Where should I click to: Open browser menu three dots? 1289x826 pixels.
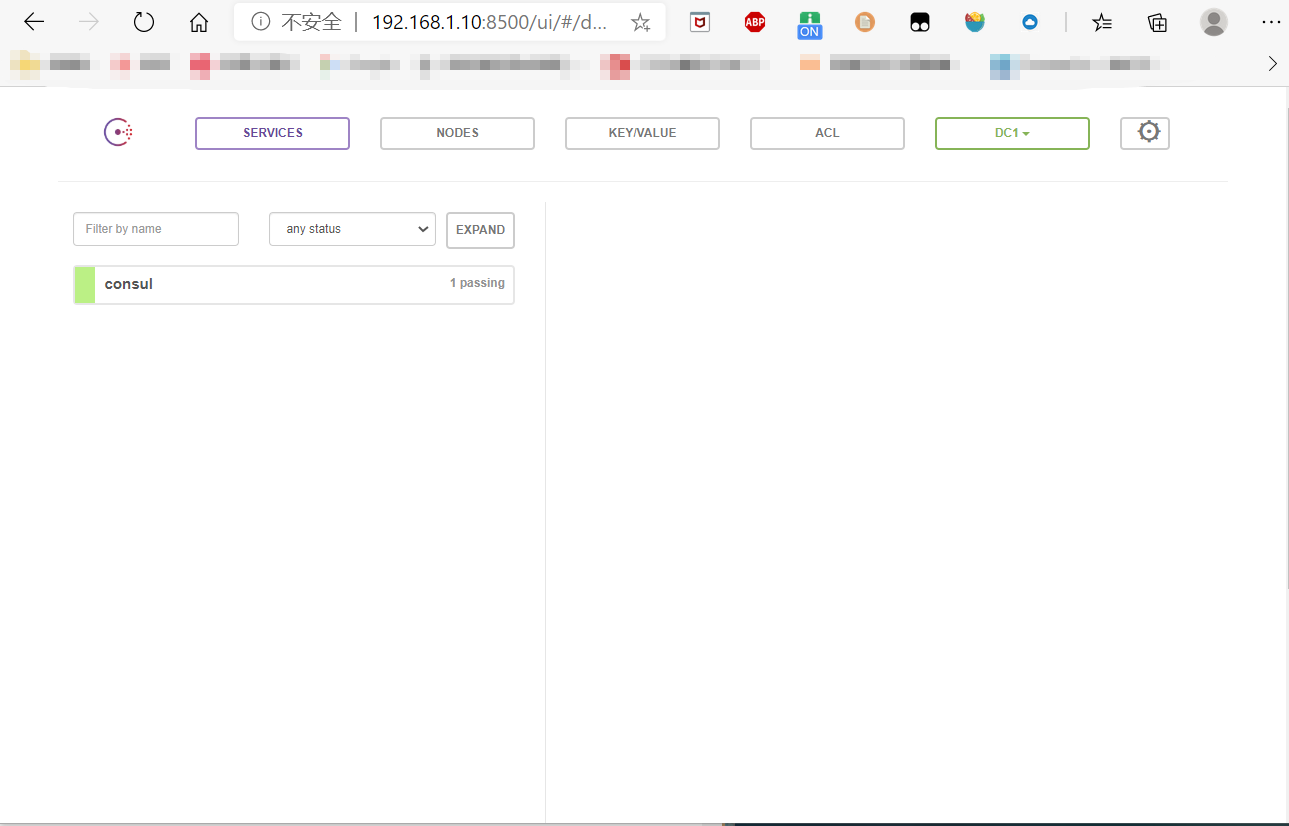1270,22
